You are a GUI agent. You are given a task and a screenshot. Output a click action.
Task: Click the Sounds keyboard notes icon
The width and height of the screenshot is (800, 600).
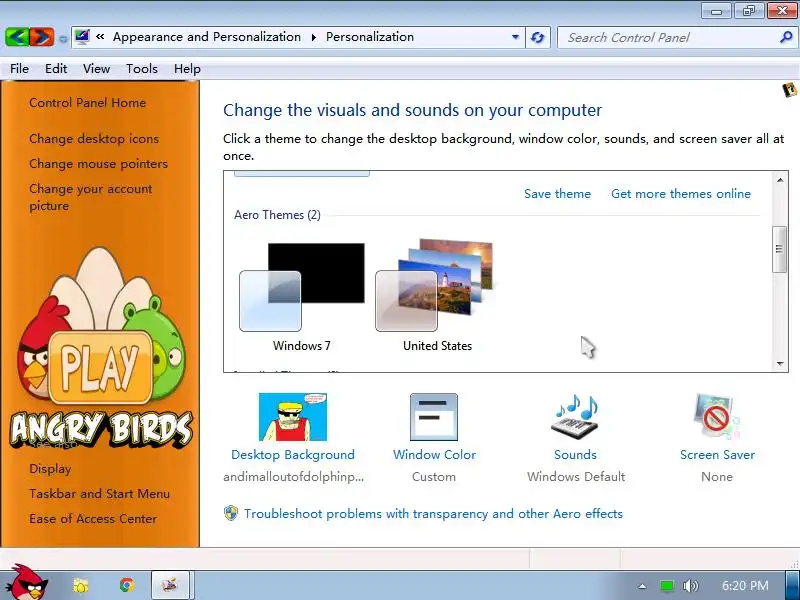pyautogui.click(x=576, y=416)
